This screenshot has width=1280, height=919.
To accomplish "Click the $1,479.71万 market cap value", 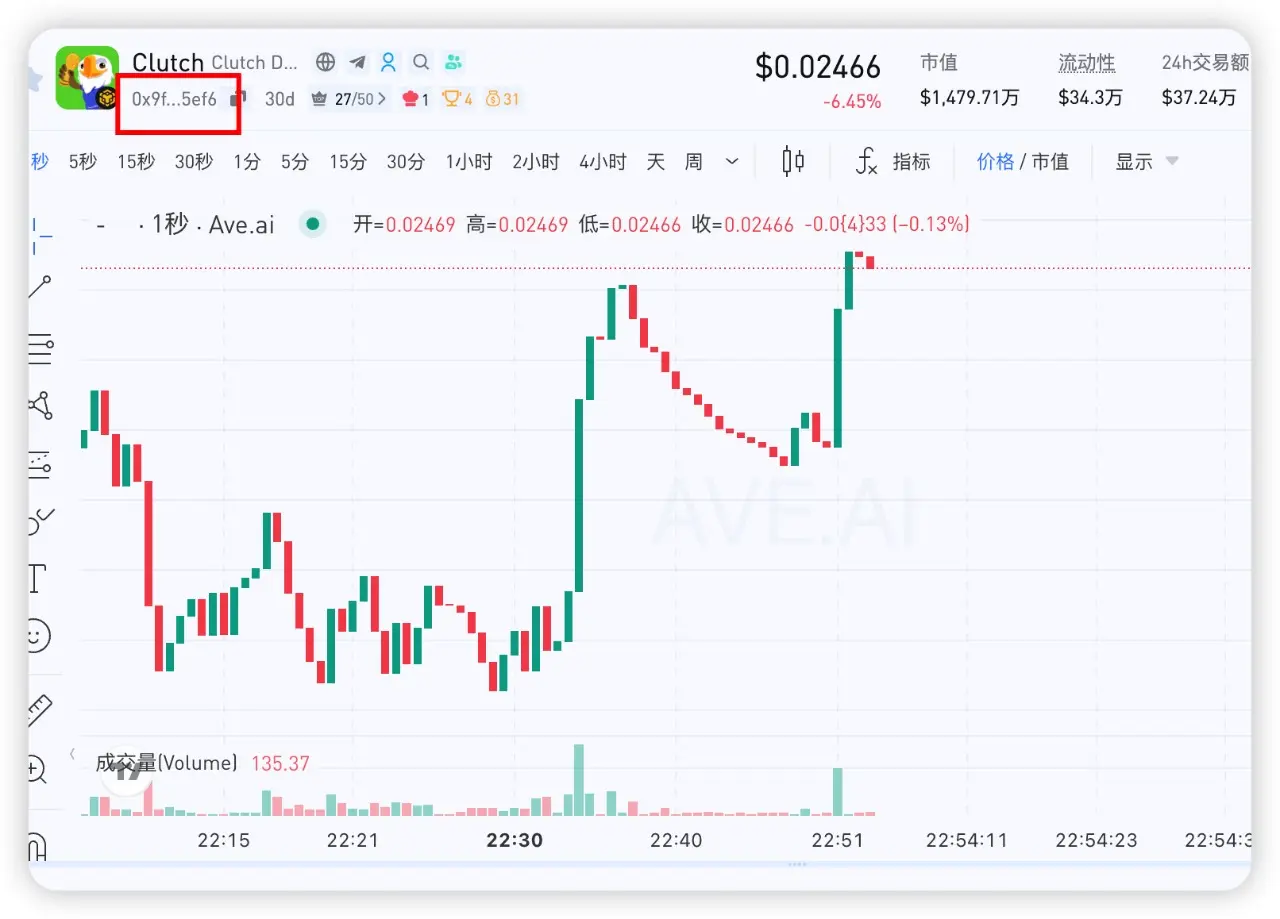I will click(x=970, y=98).
